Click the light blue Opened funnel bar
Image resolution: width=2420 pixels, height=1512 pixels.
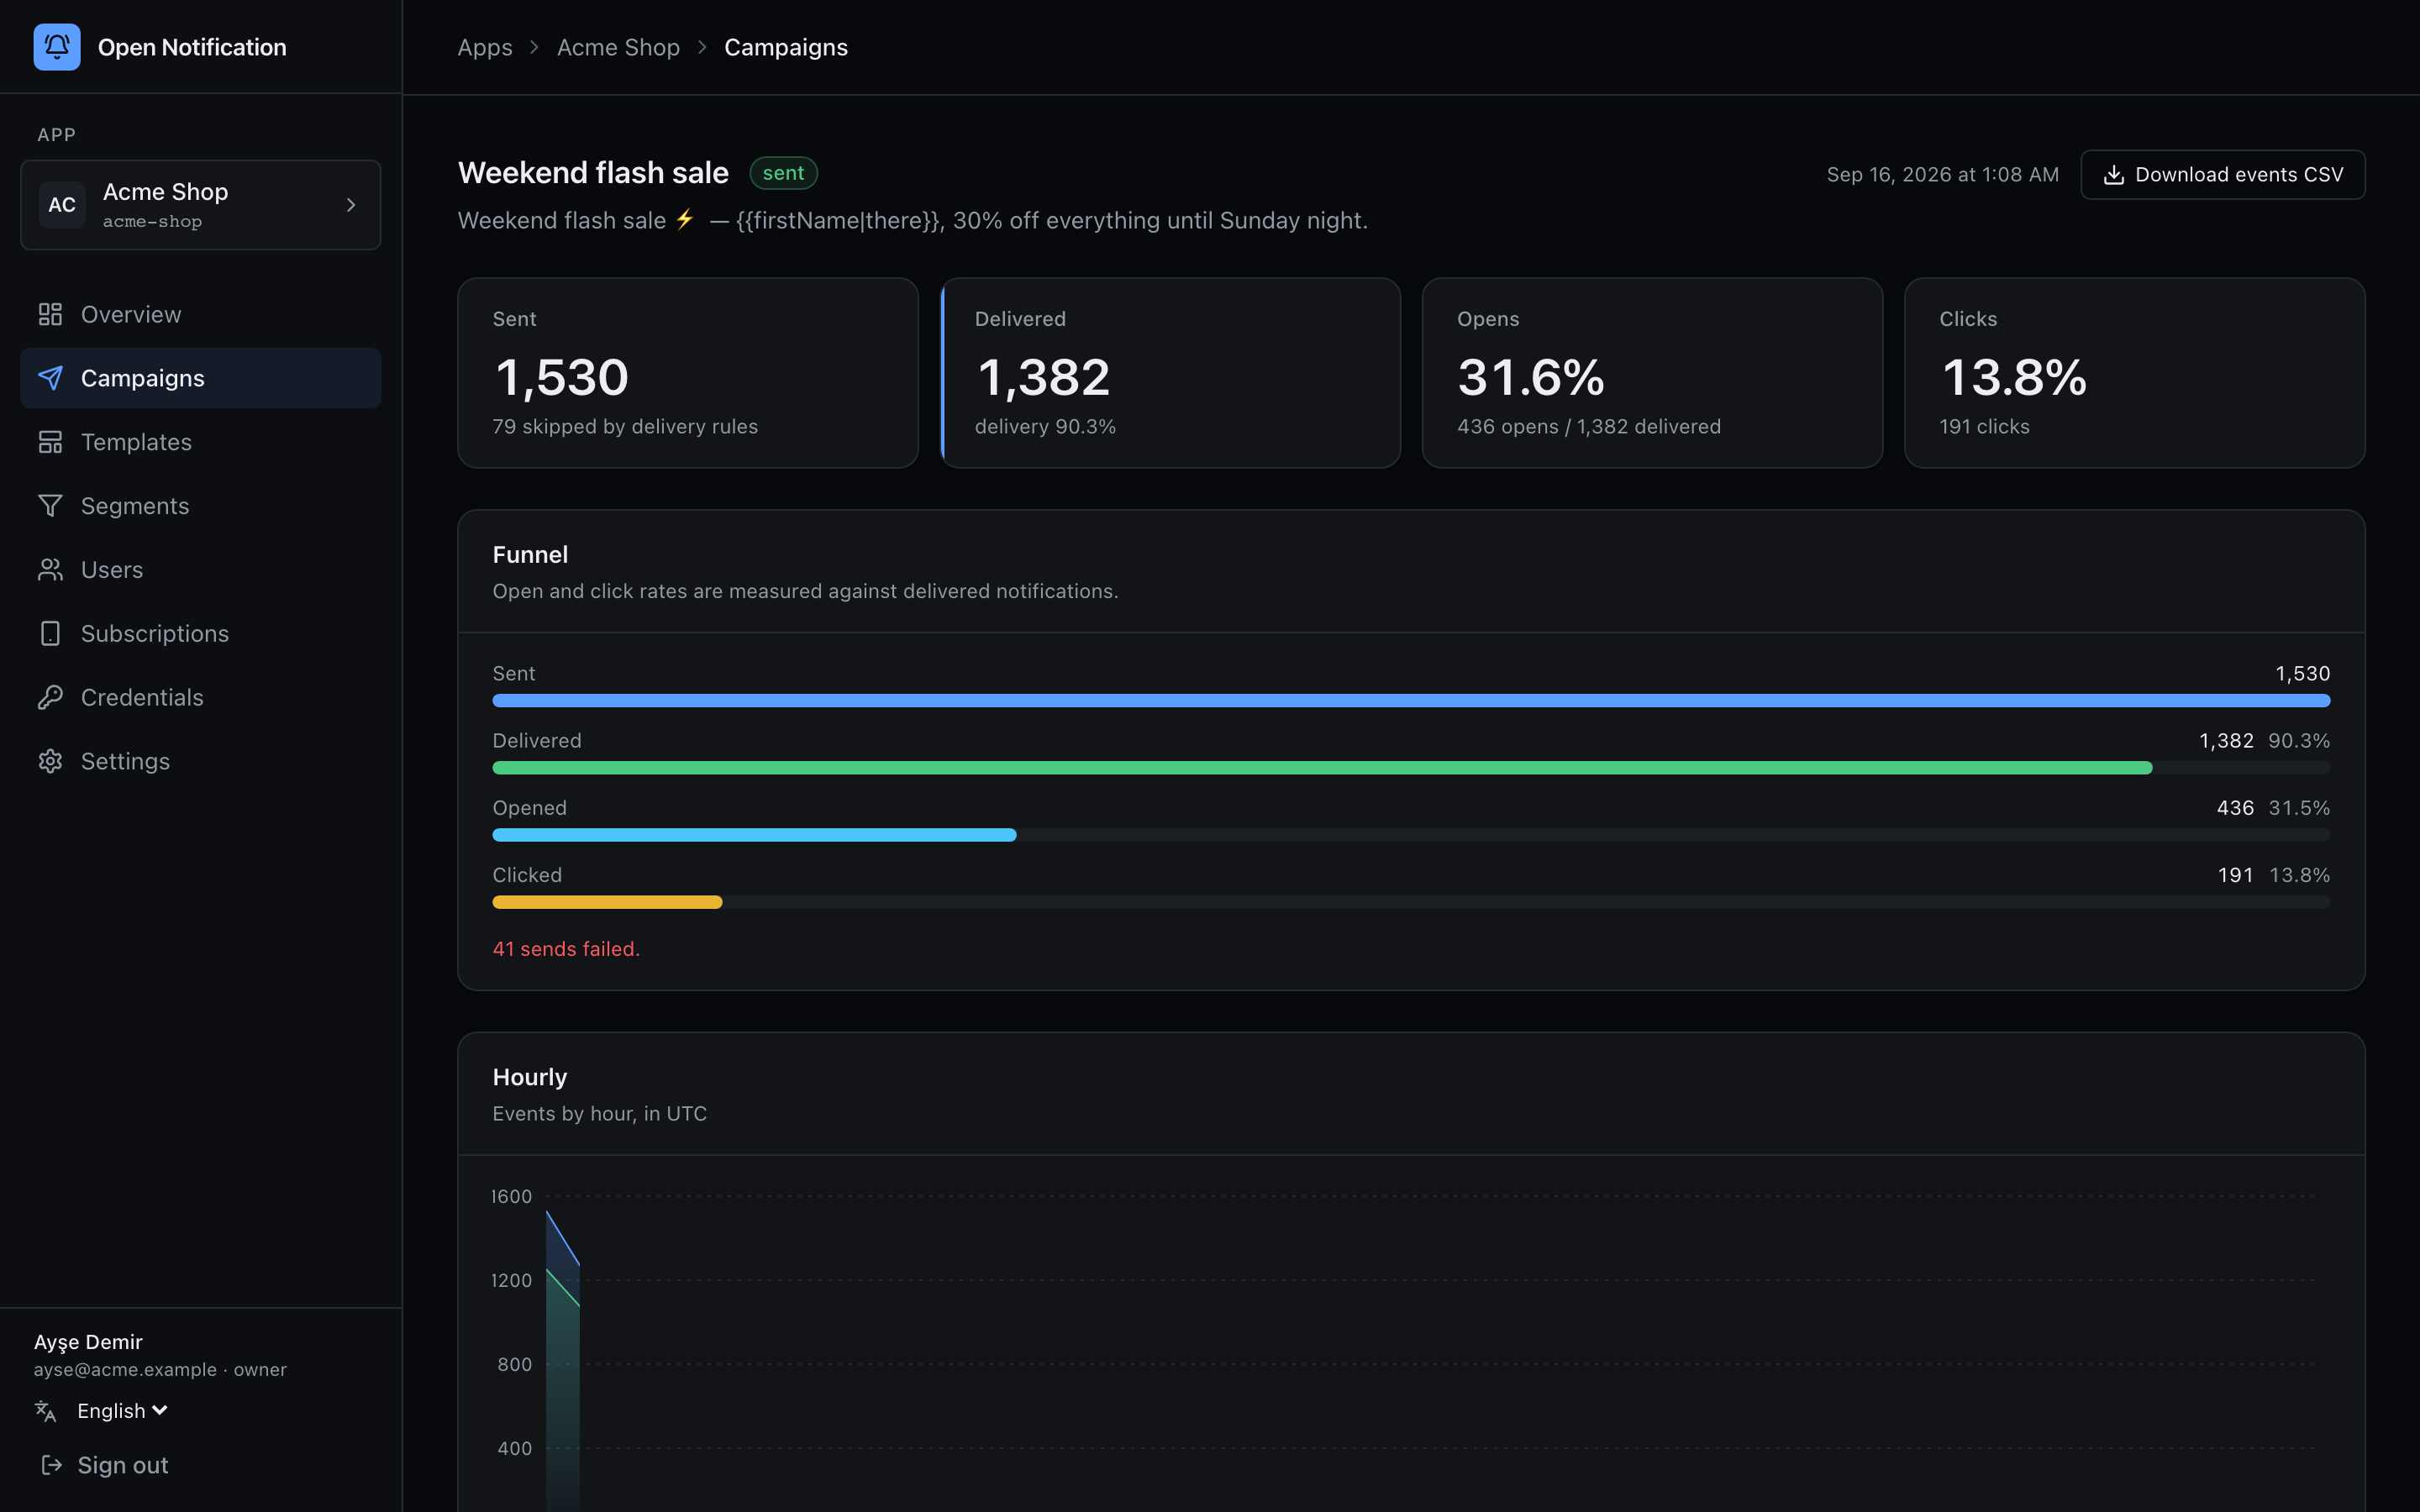[x=755, y=835]
